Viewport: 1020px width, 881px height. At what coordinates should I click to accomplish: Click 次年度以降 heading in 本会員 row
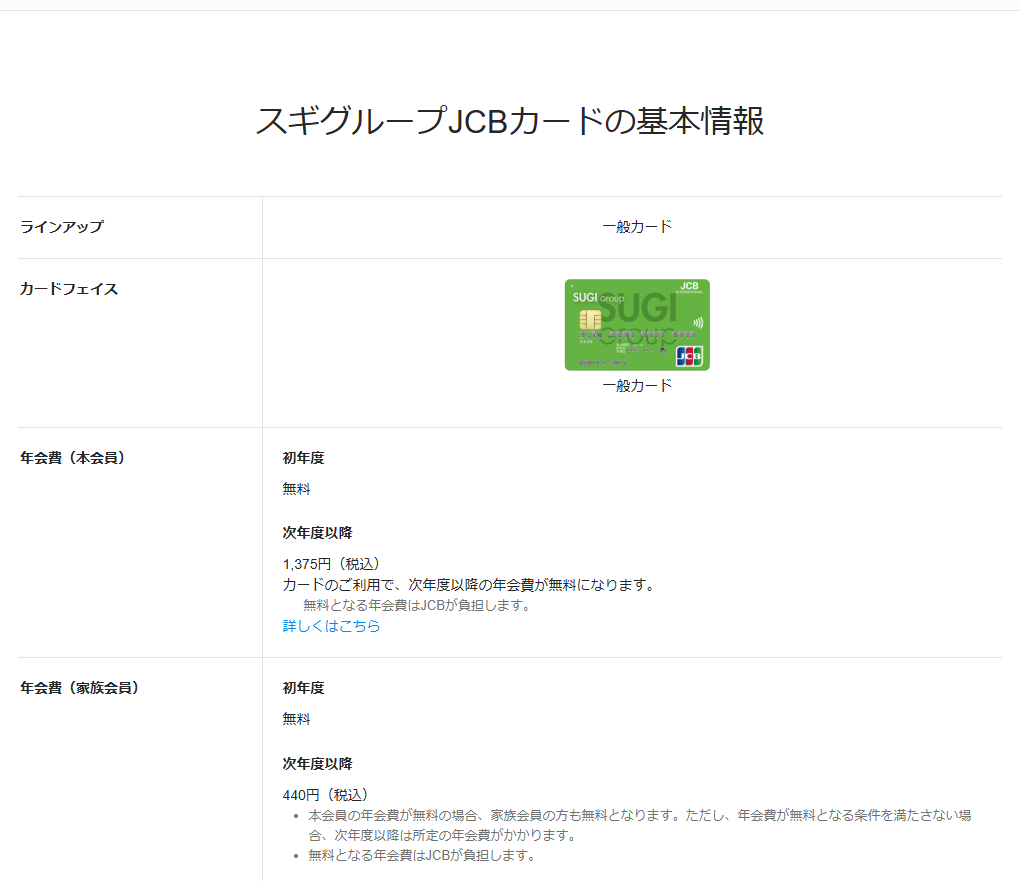(x=317, y=533)
